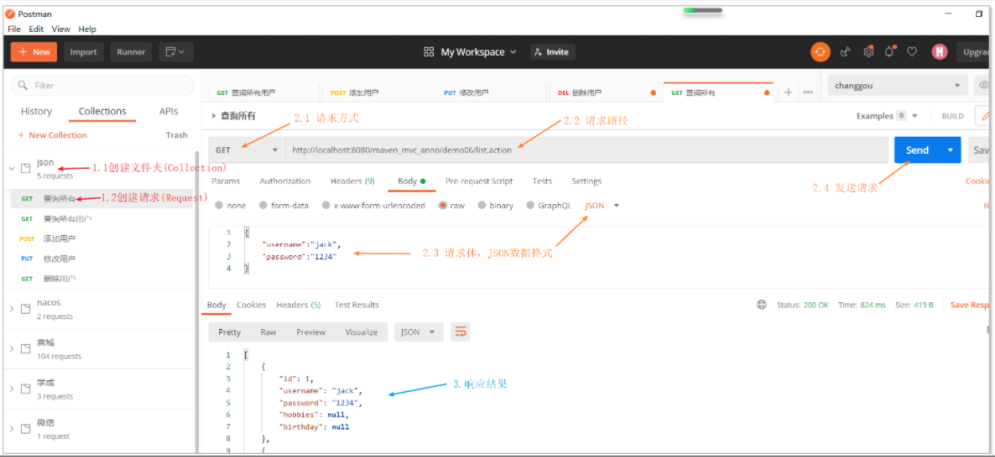Open the satellite capture requests icon
995x457 pixels.
845,52
